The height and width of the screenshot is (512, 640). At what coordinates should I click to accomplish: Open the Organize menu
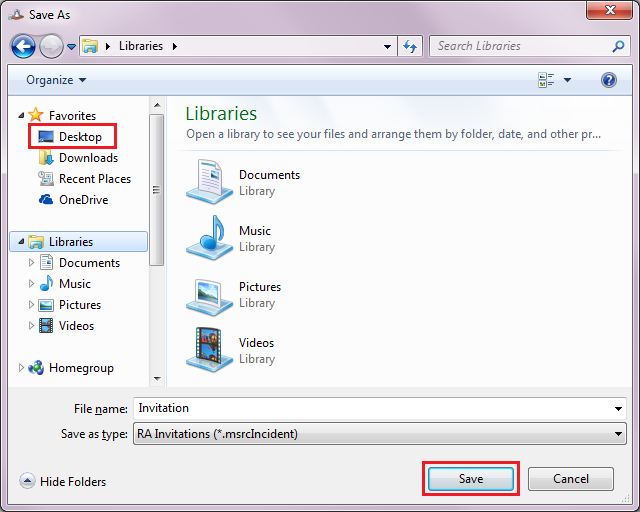[56, 80]
